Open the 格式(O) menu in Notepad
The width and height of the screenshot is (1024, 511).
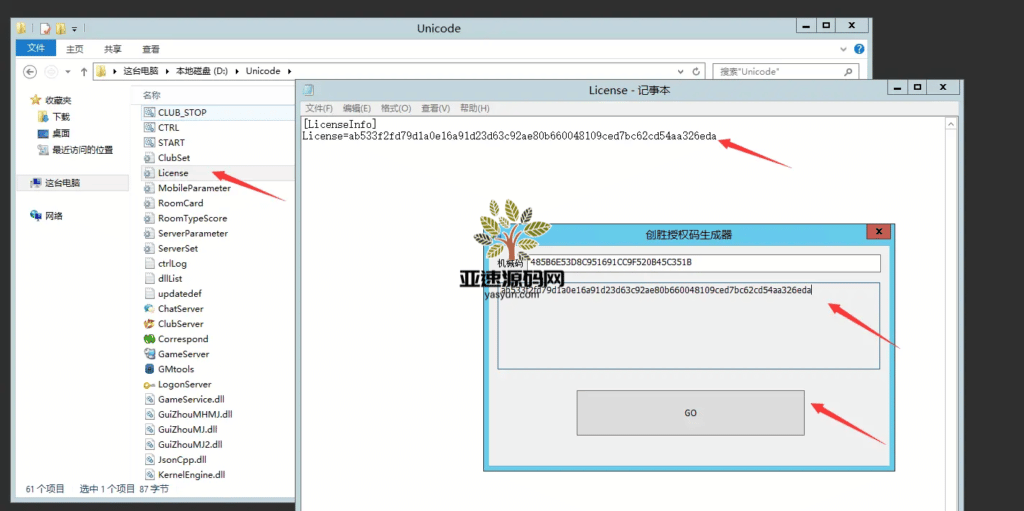click(x=396, y=108)
